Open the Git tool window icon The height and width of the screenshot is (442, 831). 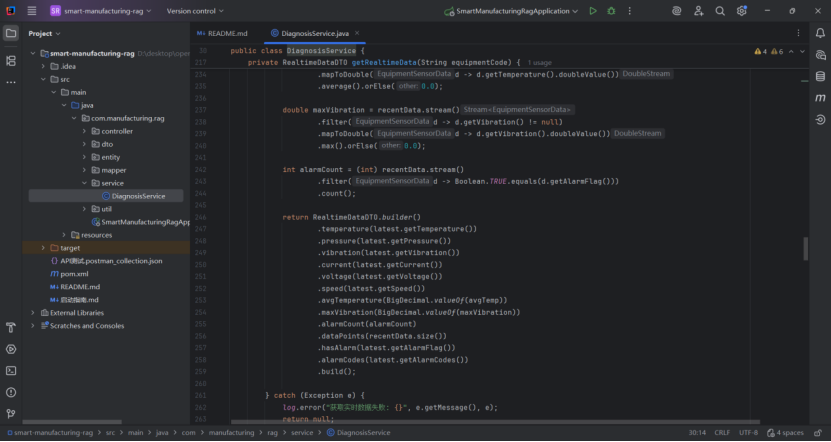(11, 414)
